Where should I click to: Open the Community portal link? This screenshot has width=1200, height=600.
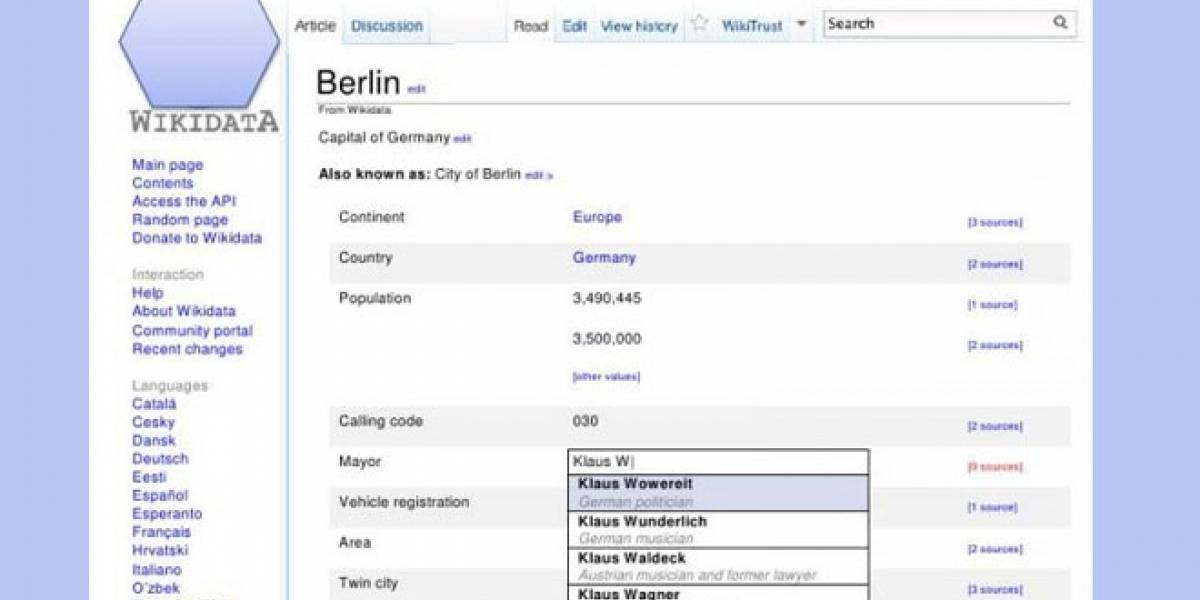click(x=192, y=331)
